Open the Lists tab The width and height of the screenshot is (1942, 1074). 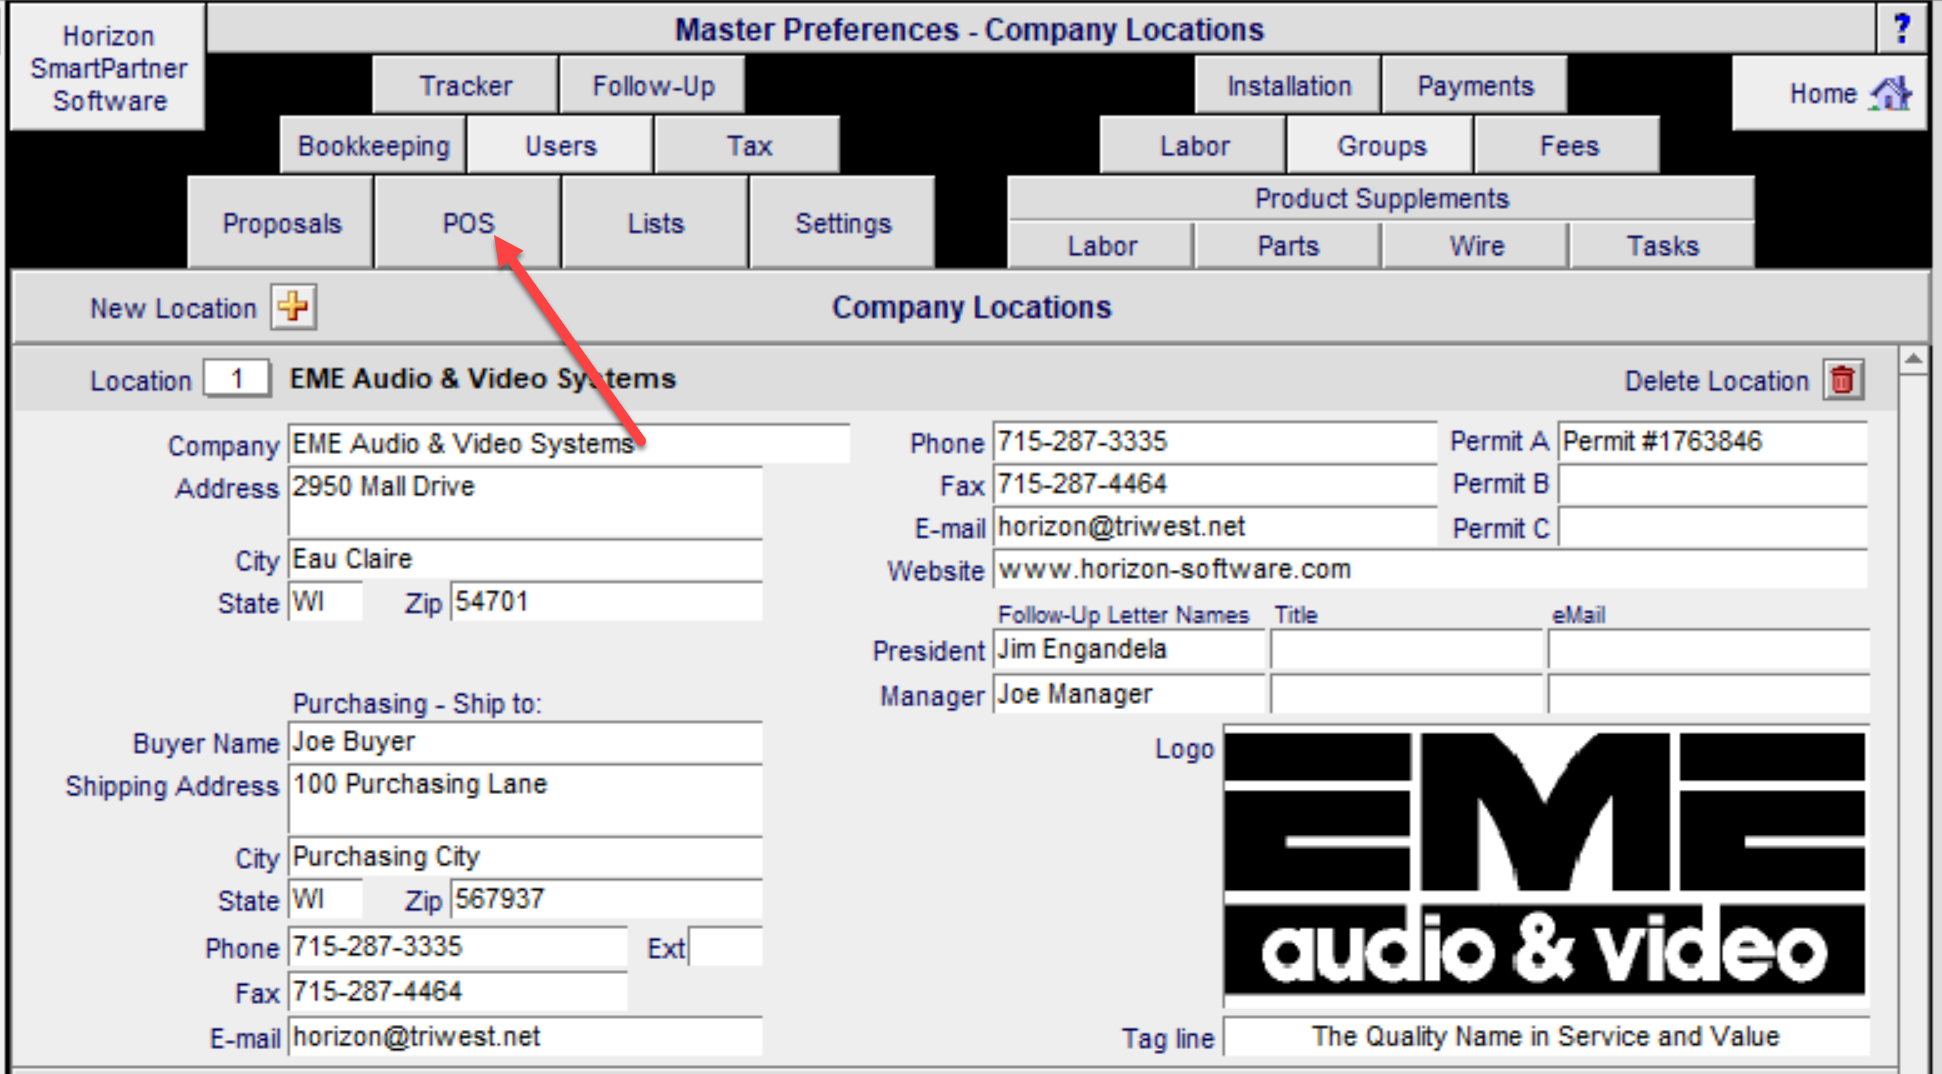tap(655, 223)
